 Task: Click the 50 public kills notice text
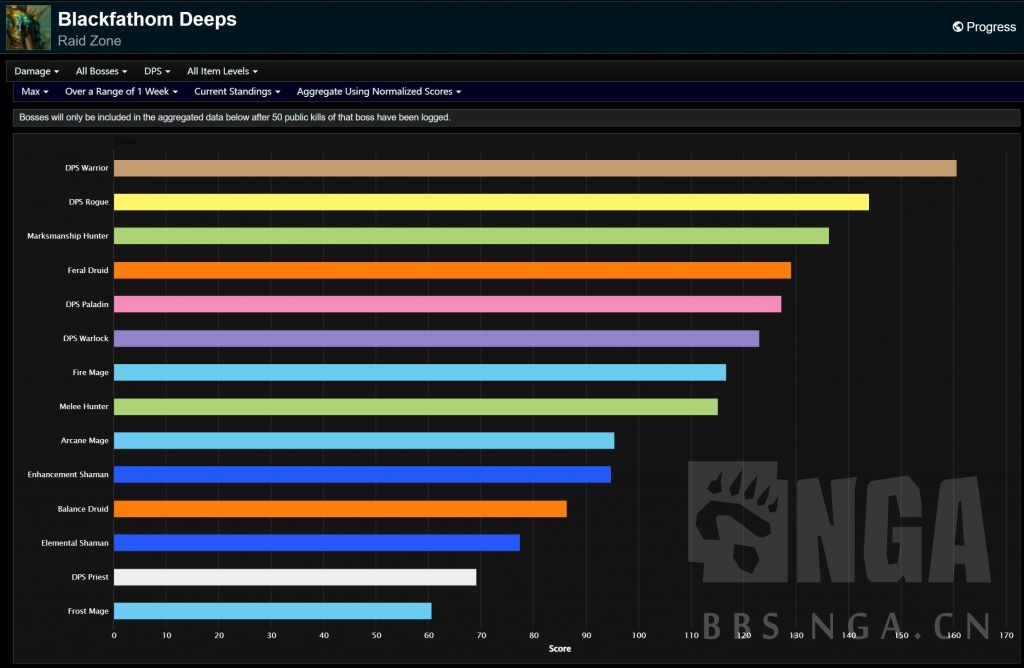(234, 118)
